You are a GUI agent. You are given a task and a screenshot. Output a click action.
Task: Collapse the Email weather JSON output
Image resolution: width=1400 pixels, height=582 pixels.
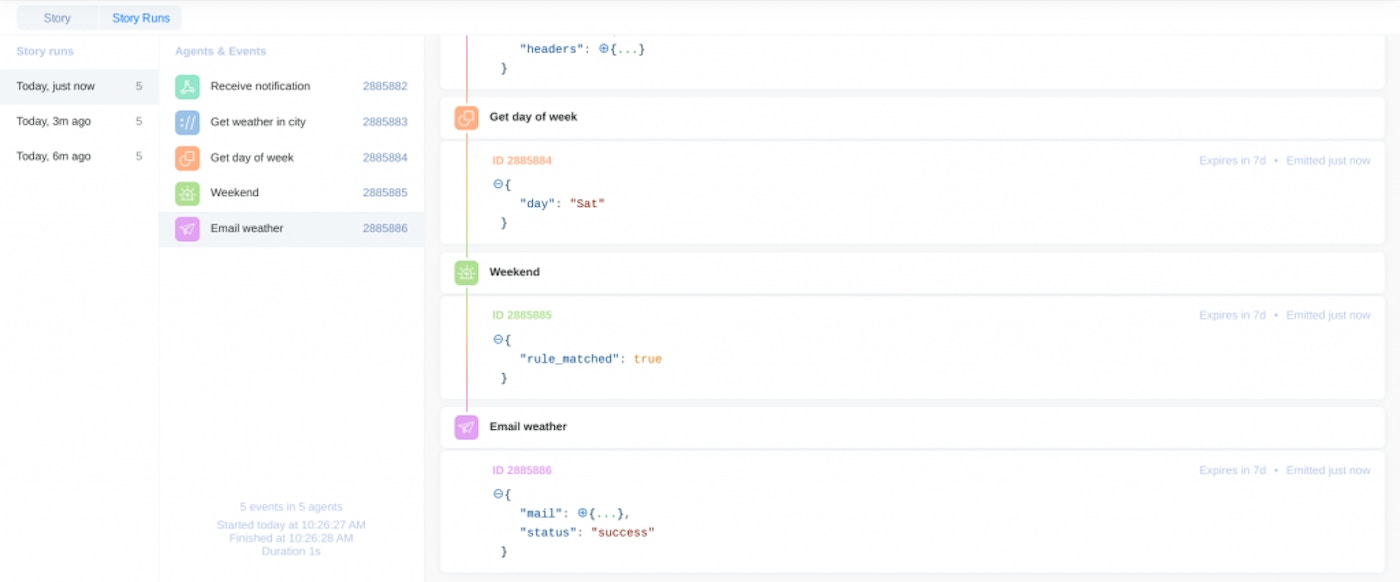498,494
